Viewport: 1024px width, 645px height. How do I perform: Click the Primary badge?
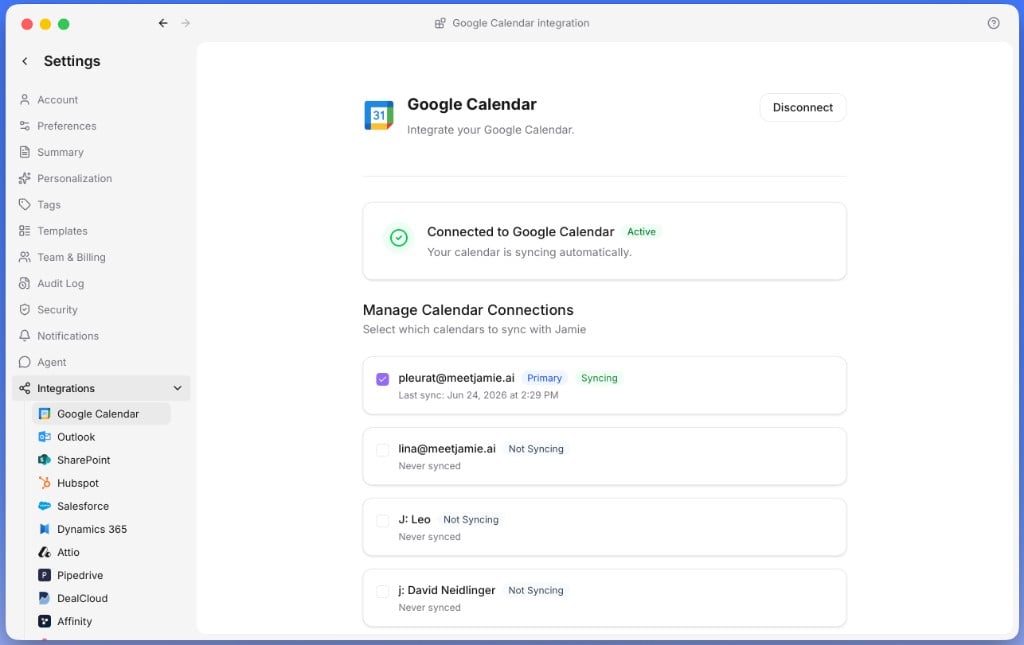point(544,378)
